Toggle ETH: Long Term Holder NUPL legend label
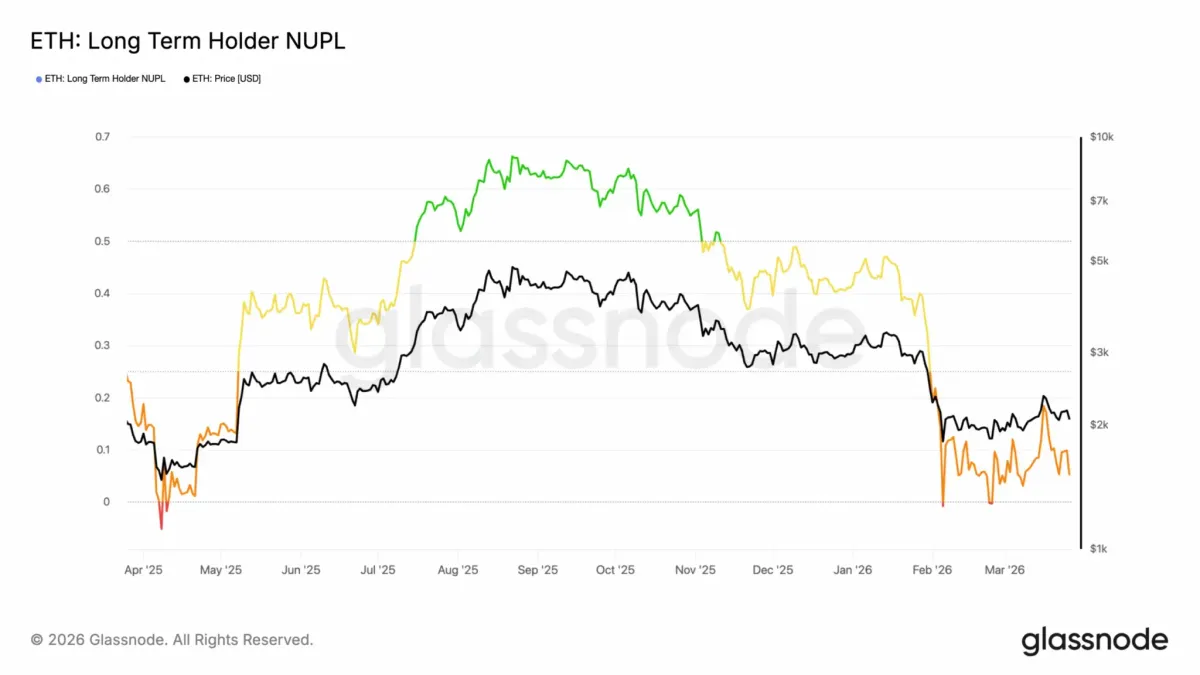1200x675 pixels. point(105,78)
